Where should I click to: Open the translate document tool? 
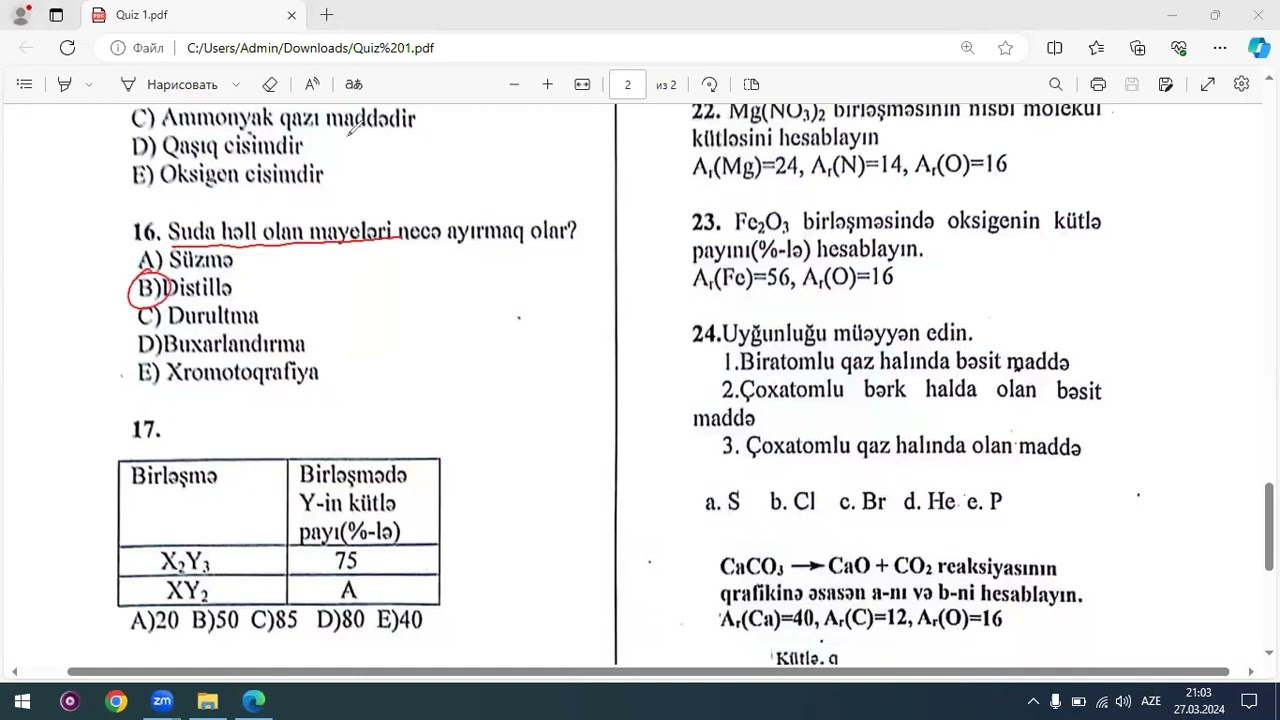click(353, 85)
